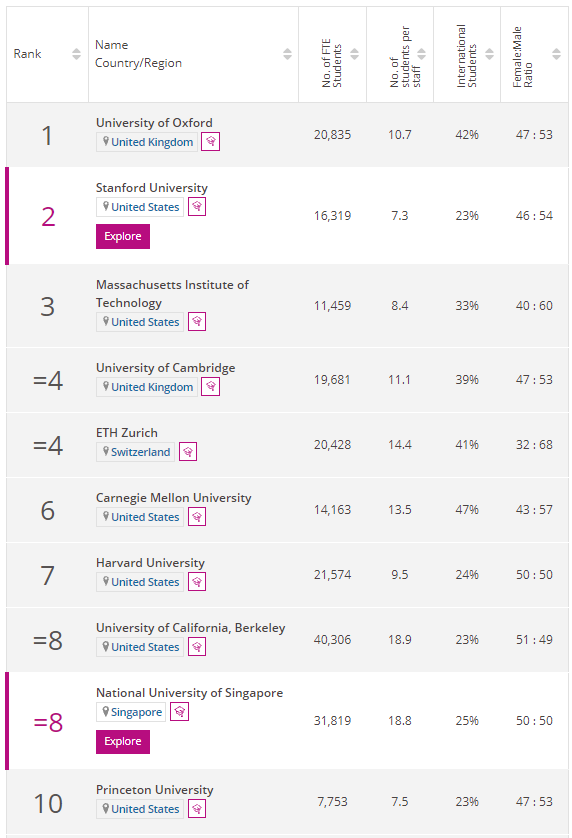
Task: Click graduation cap icon beside Oxford's United Kingdom
Action: tap(211, 142)
